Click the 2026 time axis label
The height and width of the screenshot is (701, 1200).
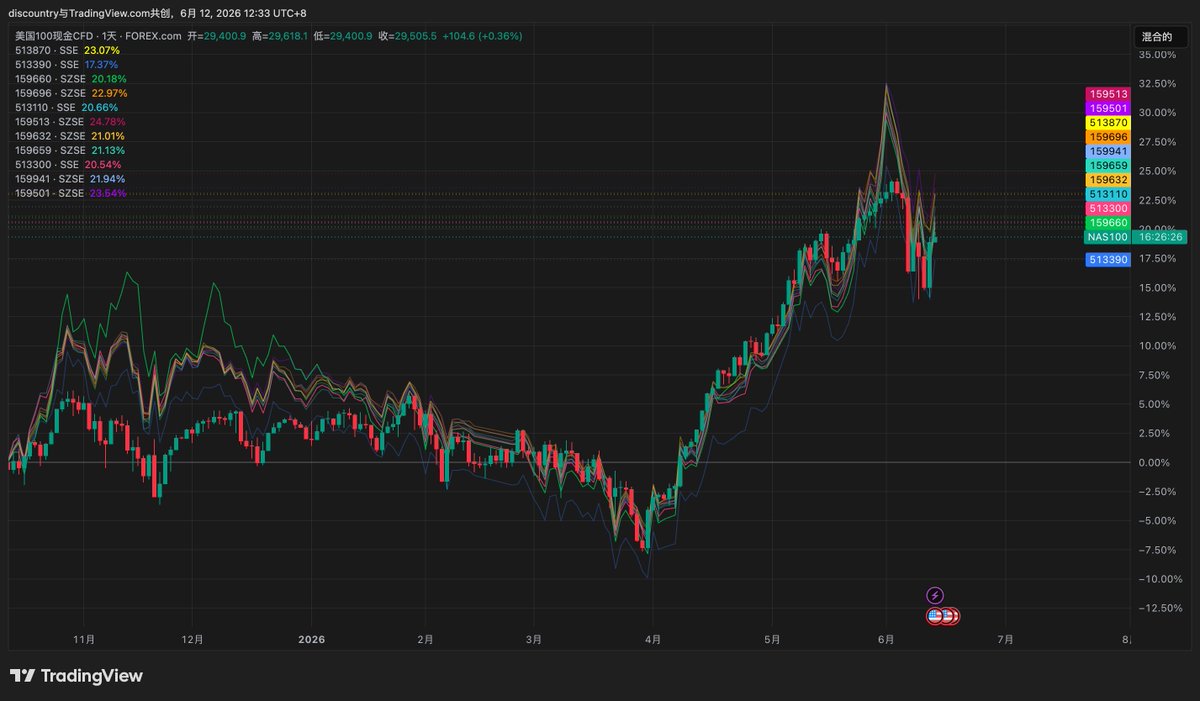[312, 639]
